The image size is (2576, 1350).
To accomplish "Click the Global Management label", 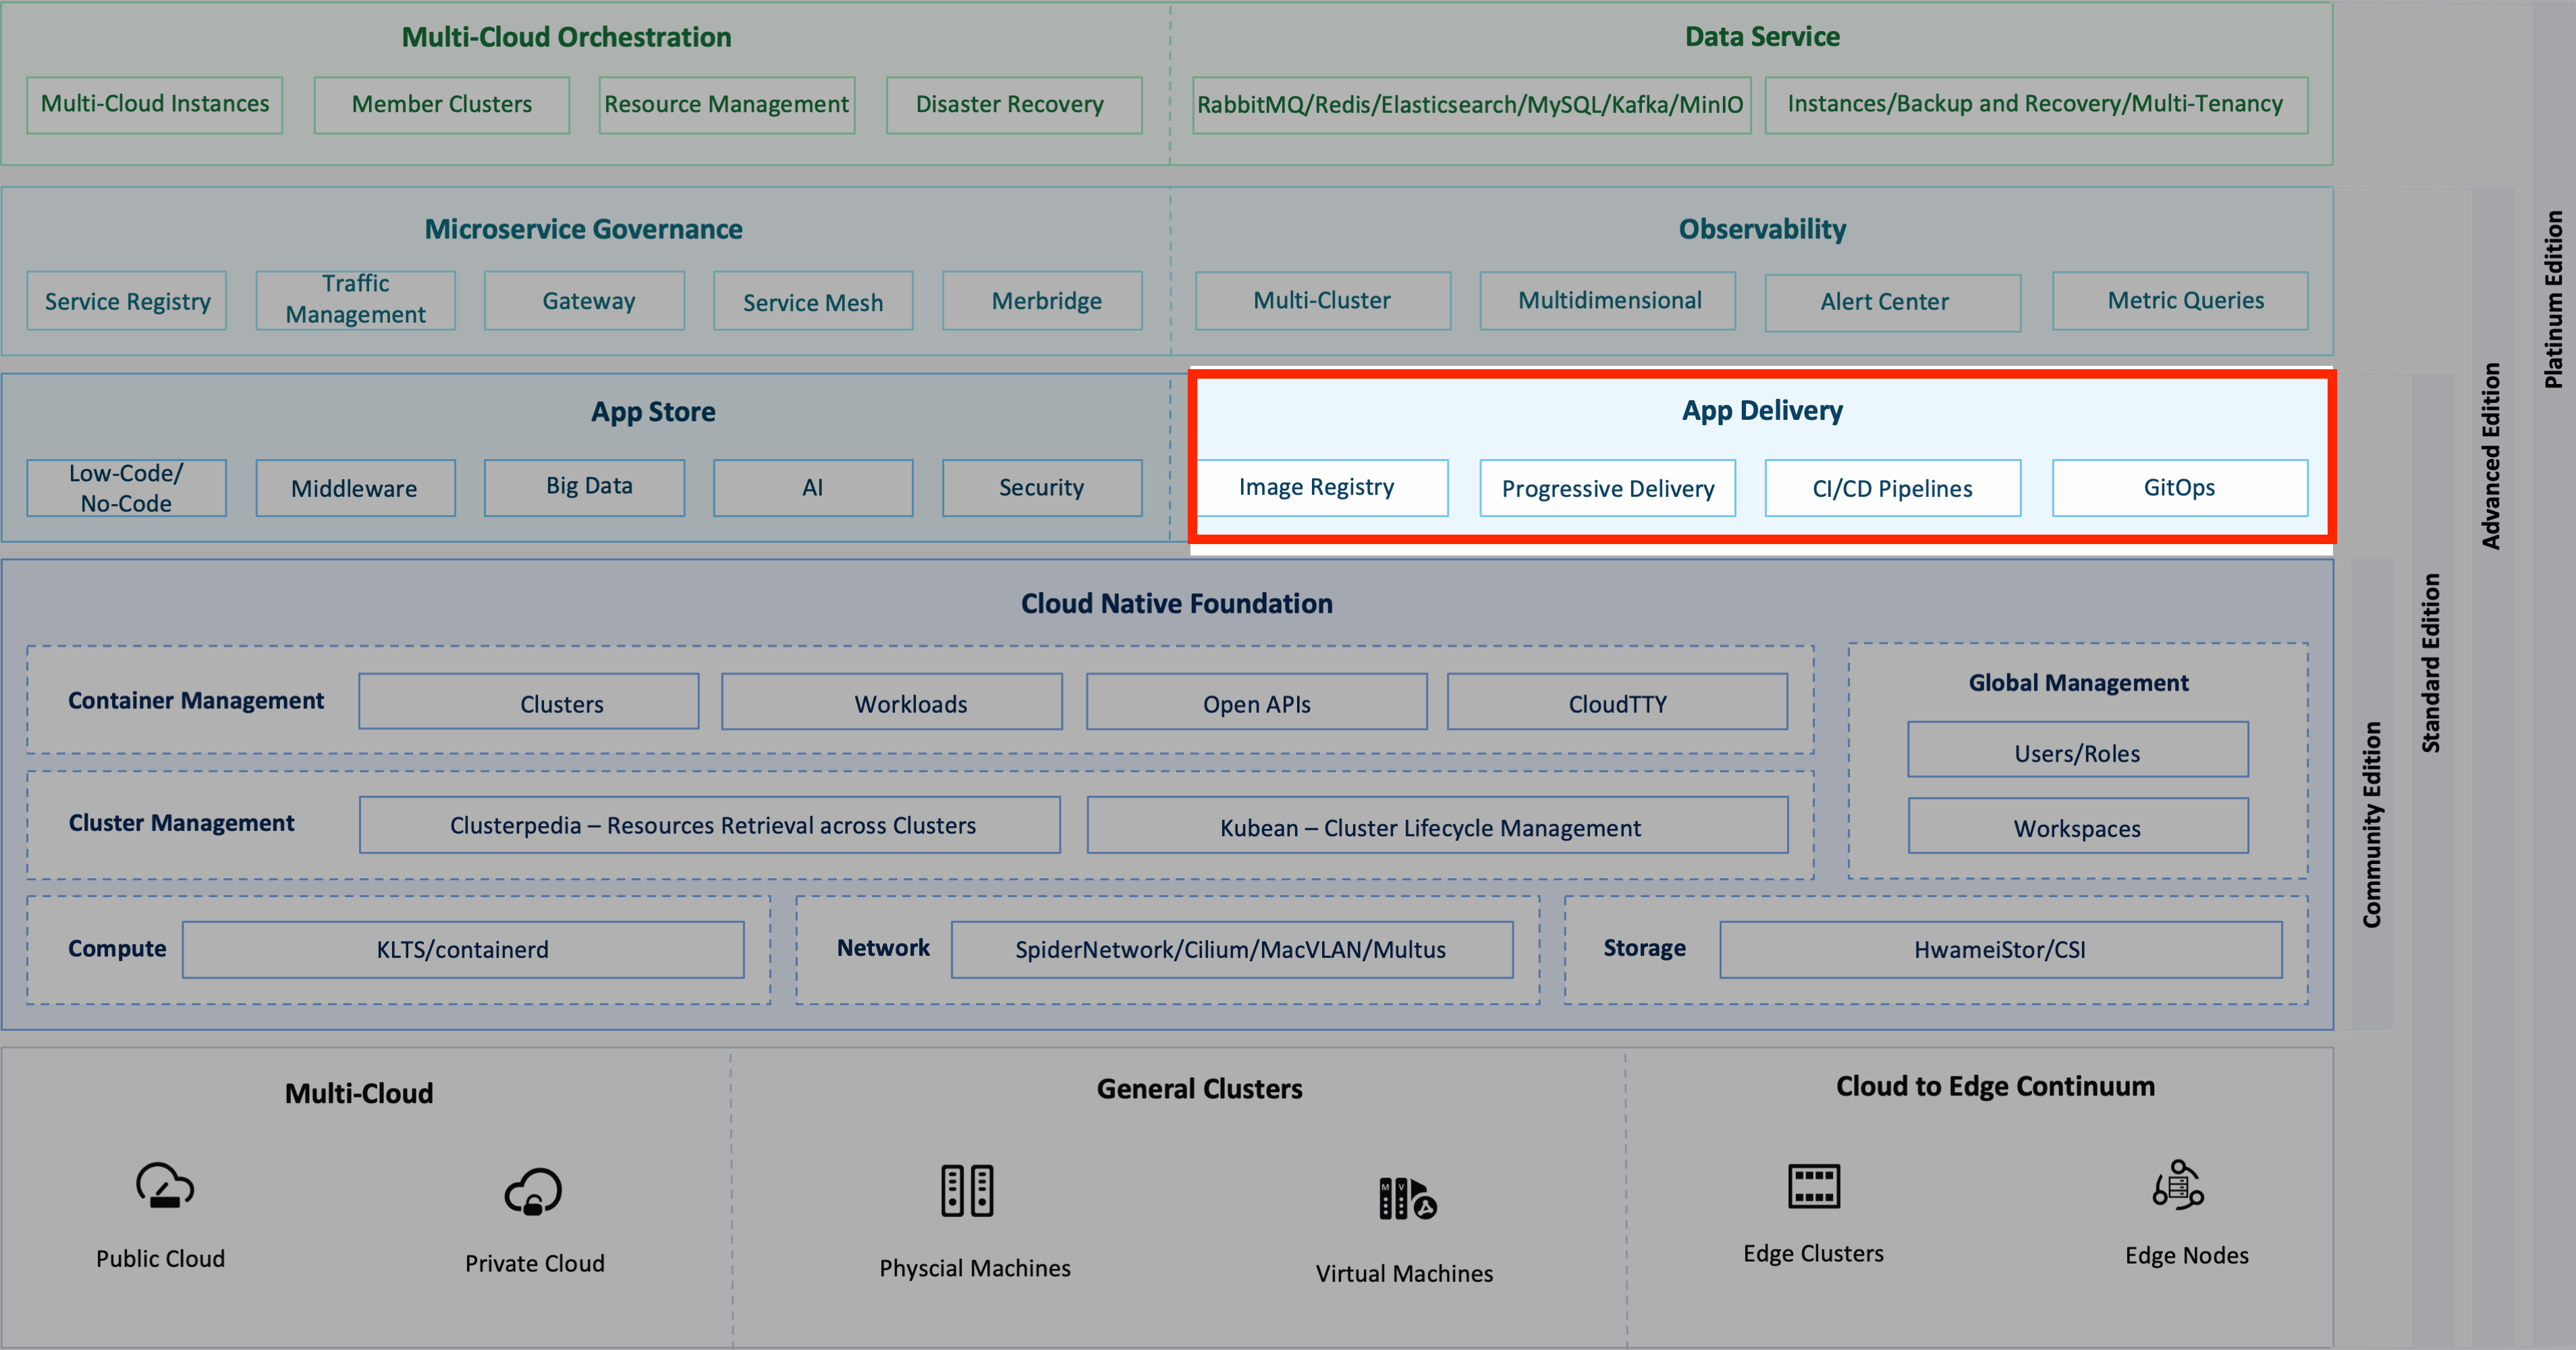I will click(2078, 683).
